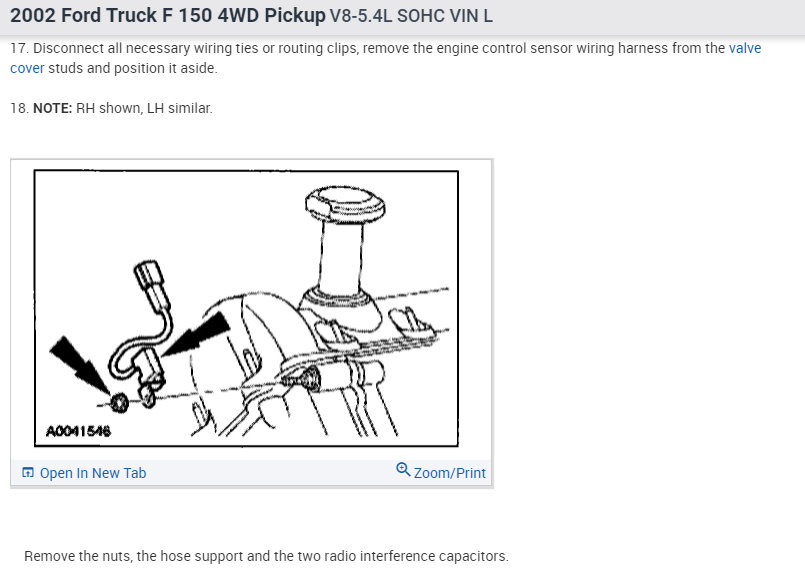The height and width of the screenshot is (587, 805).
Task: Click the left black arrow pointing at nut
Action: (79, 365)
